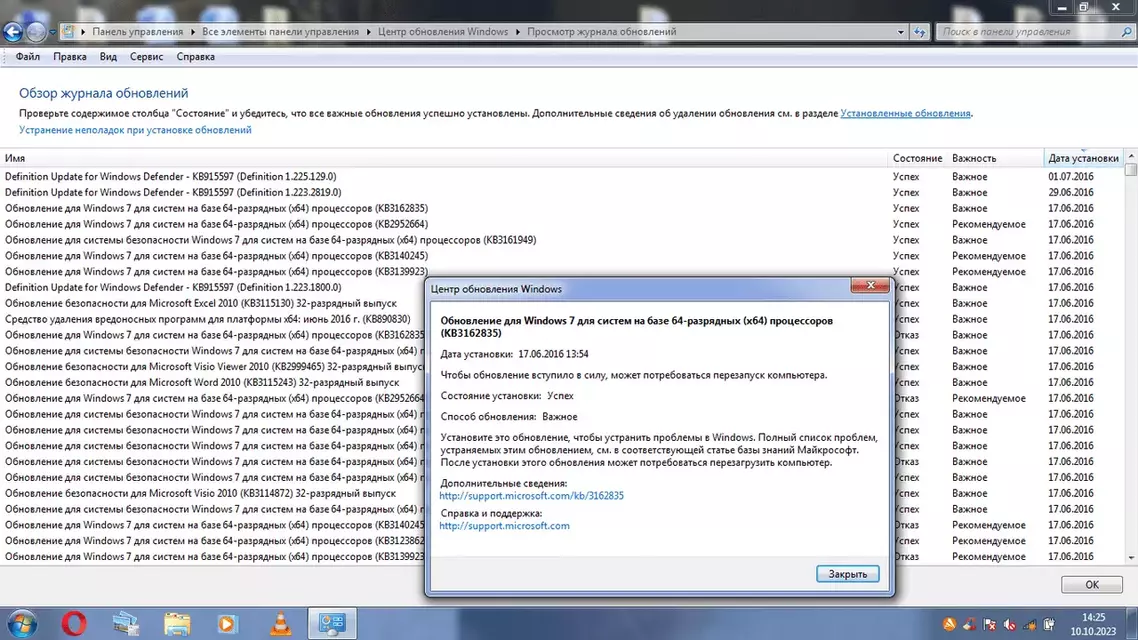Open the Правка menu
The image size is (1138, 640).
[70, 57]
